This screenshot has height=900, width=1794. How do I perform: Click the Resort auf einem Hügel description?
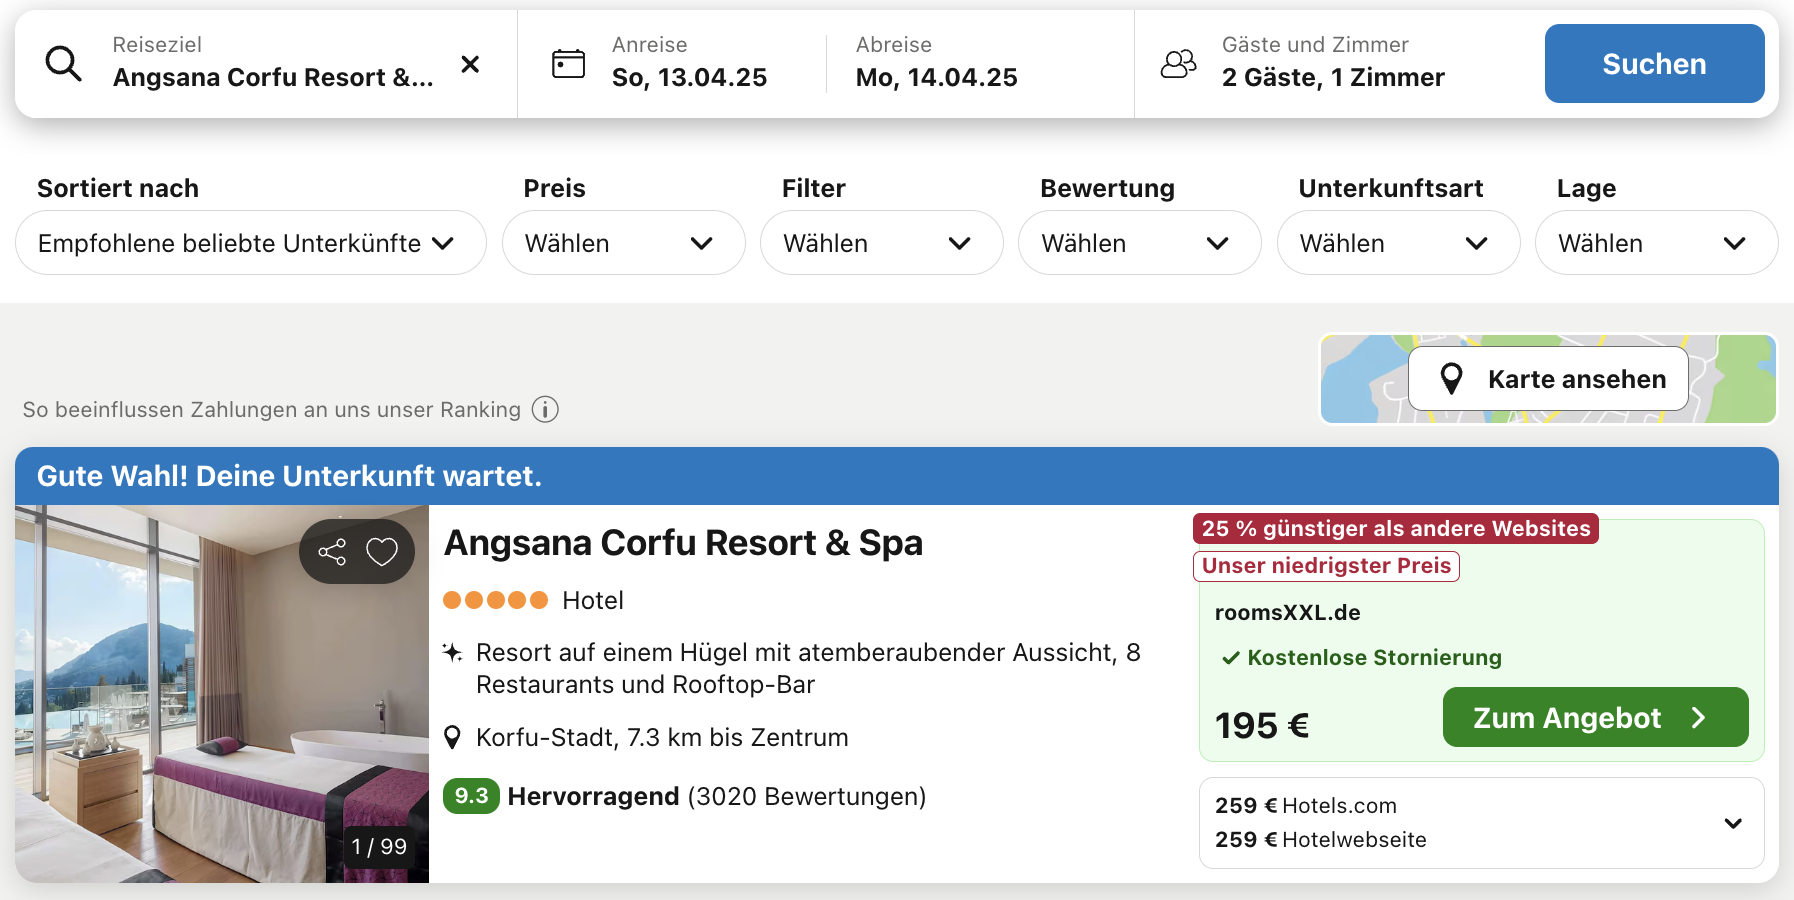point(808,668)
